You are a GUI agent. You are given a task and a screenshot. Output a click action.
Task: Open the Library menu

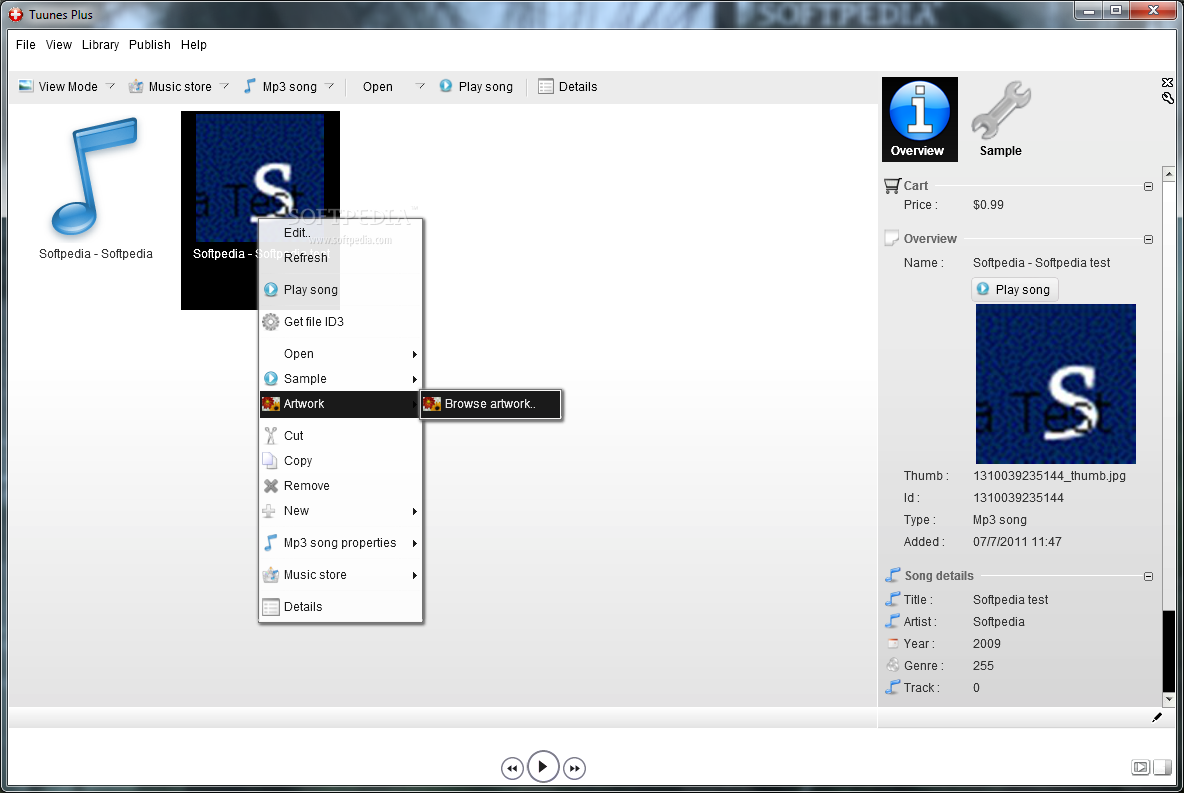[100, 45]
